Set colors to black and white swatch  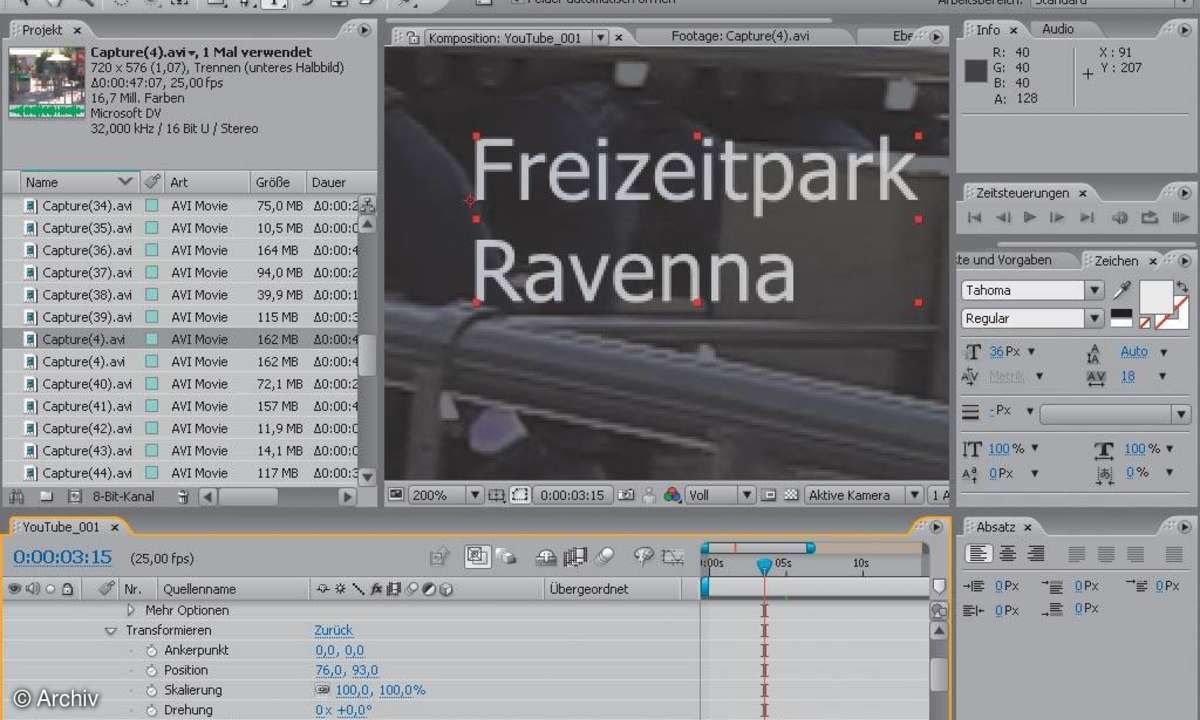(1121, 318)
